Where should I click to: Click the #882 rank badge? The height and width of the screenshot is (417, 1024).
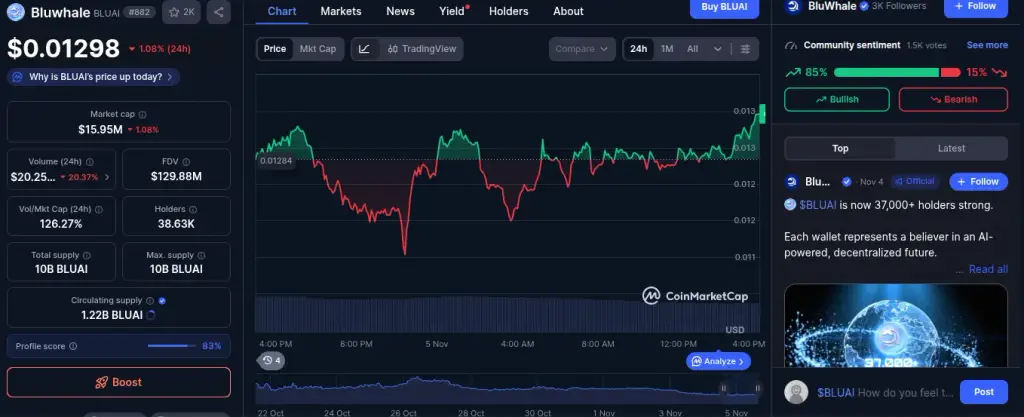coord(140,12)
